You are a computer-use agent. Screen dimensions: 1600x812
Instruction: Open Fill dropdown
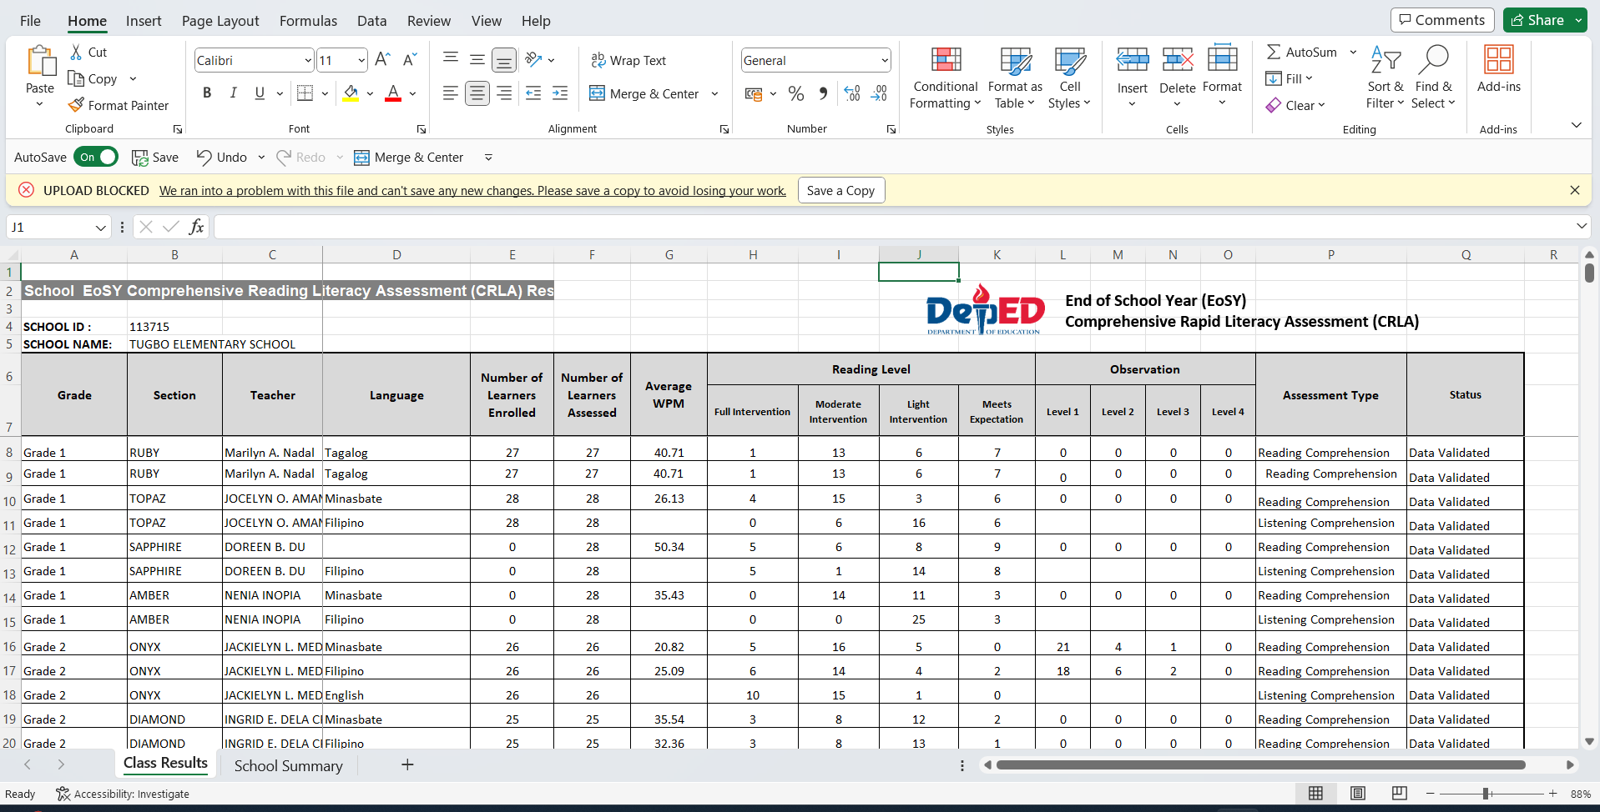pos(1289,78)
